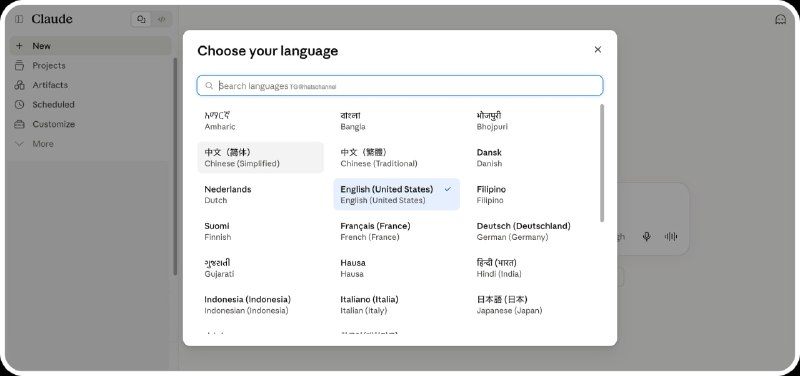Viewport: 800px width, 376px height.
Task: Select Japanese (Japan) language option
Action: click(x=533, y=305)
